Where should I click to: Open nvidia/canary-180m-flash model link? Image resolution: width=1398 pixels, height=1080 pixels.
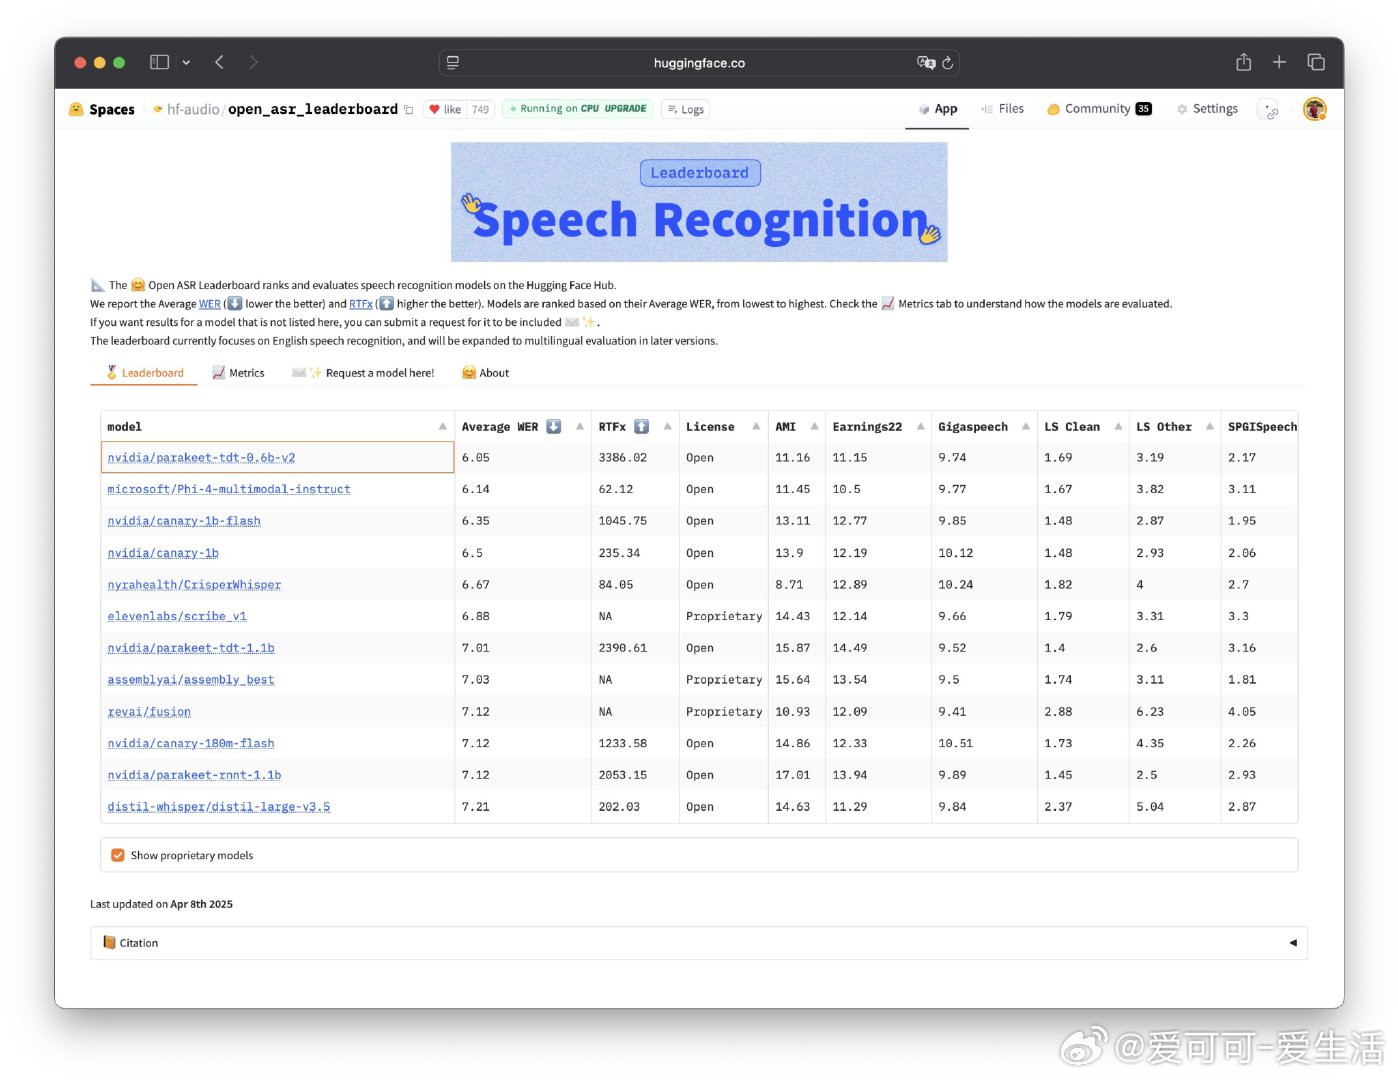191,744
